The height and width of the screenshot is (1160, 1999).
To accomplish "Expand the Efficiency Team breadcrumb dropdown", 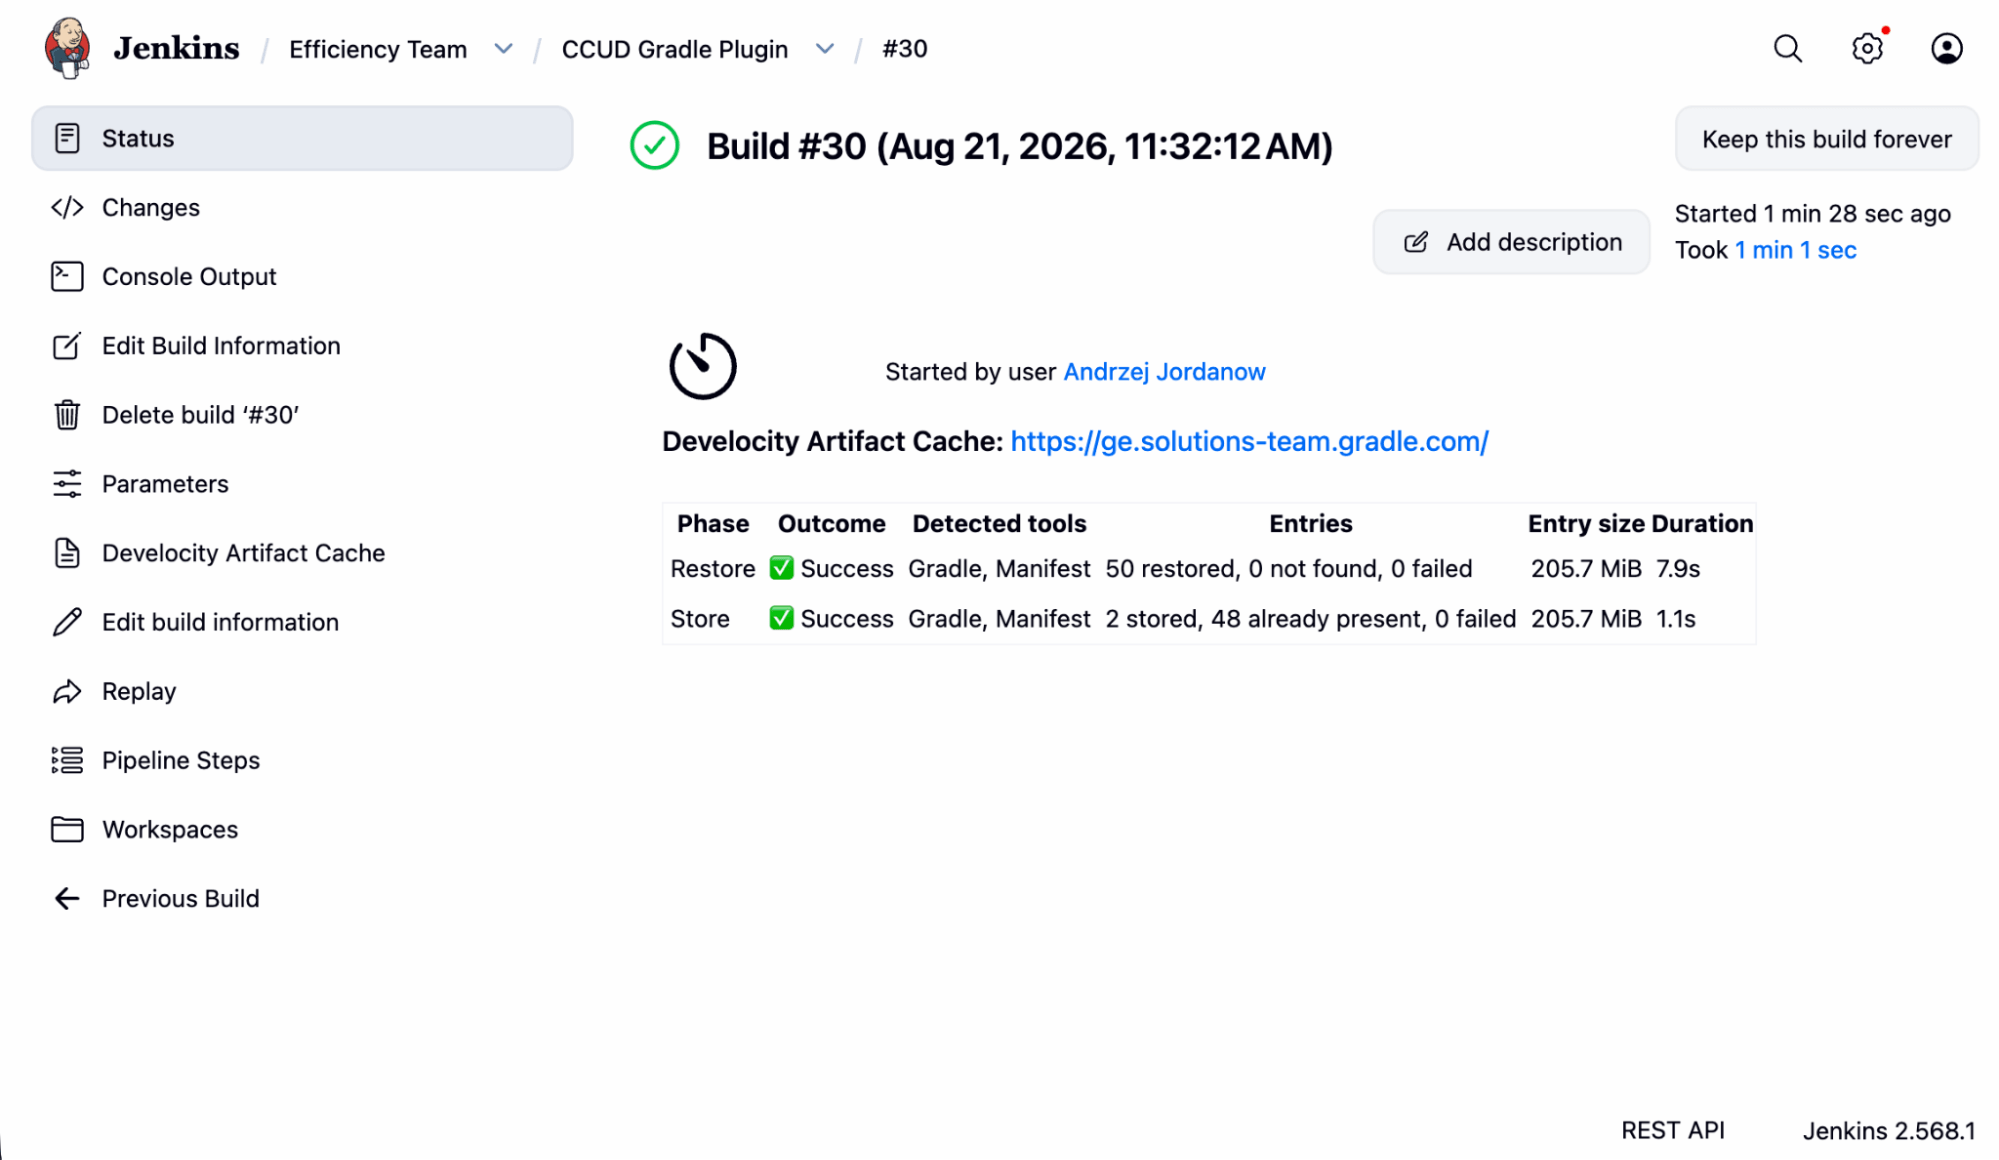I will tap(504, 49).
